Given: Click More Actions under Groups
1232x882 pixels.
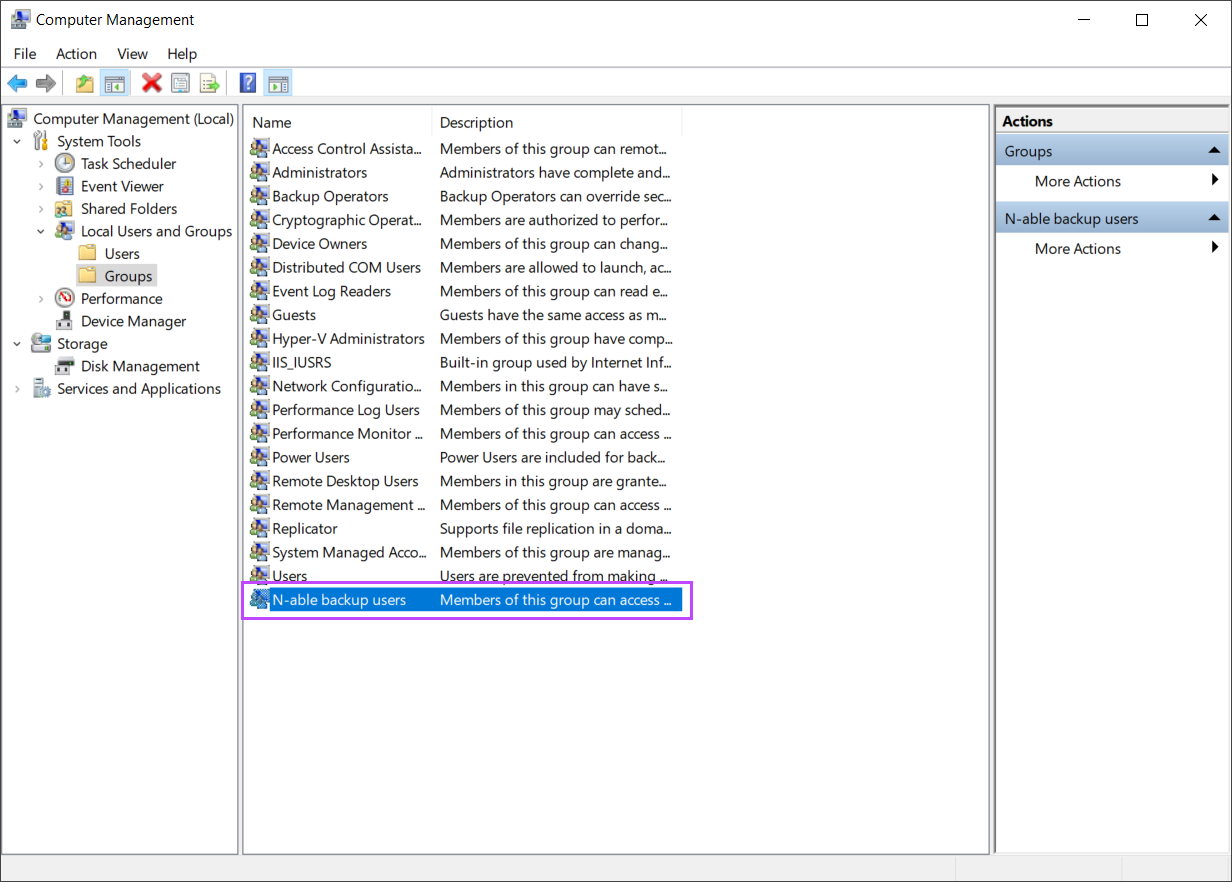Looking at the screenshot, I should [1077, 181].
